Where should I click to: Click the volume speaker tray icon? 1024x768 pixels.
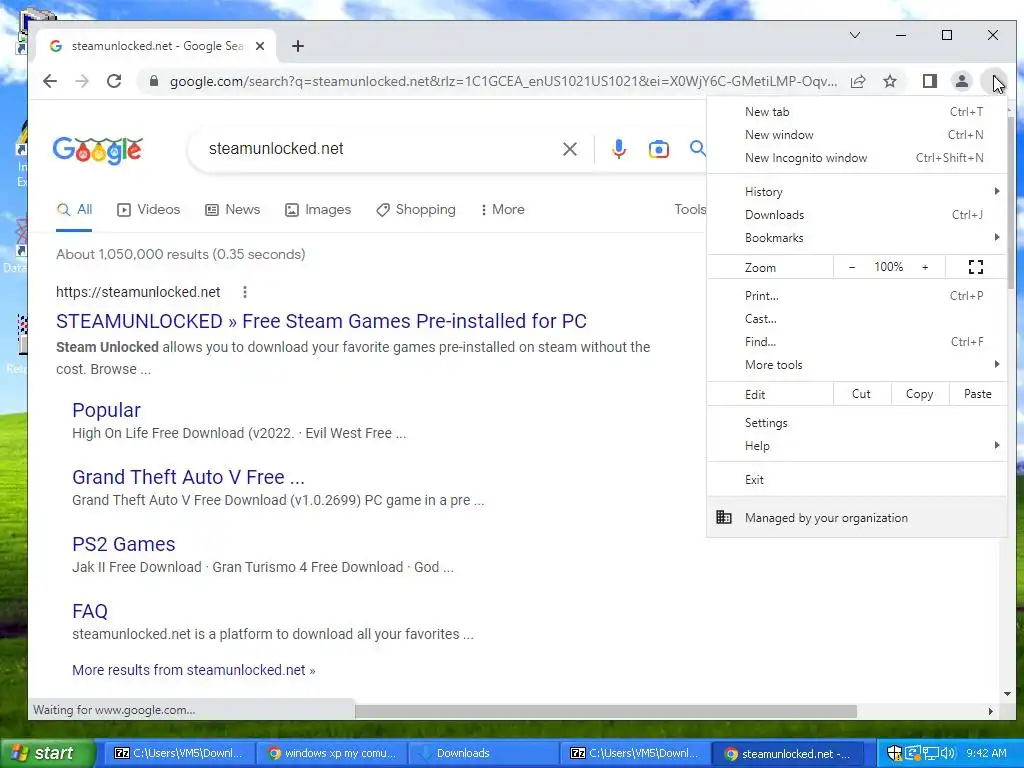tap(948, 753)
